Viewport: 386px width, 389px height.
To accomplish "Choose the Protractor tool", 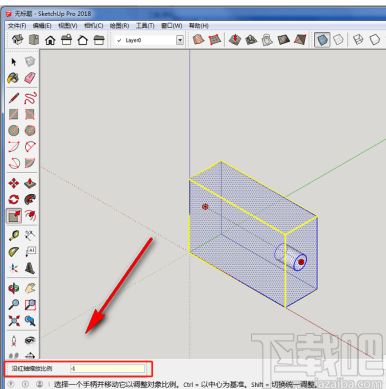I will tap(14, 252).
